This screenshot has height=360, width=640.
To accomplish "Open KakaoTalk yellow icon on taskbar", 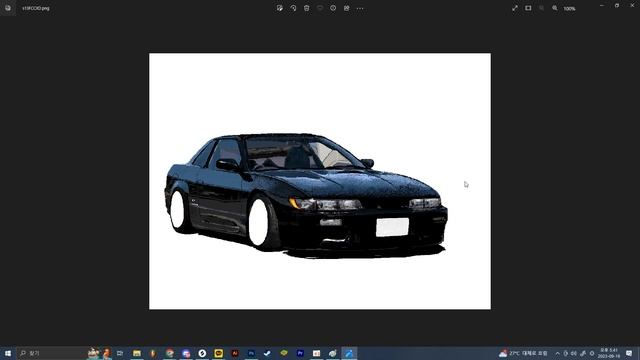I will 219,353.
